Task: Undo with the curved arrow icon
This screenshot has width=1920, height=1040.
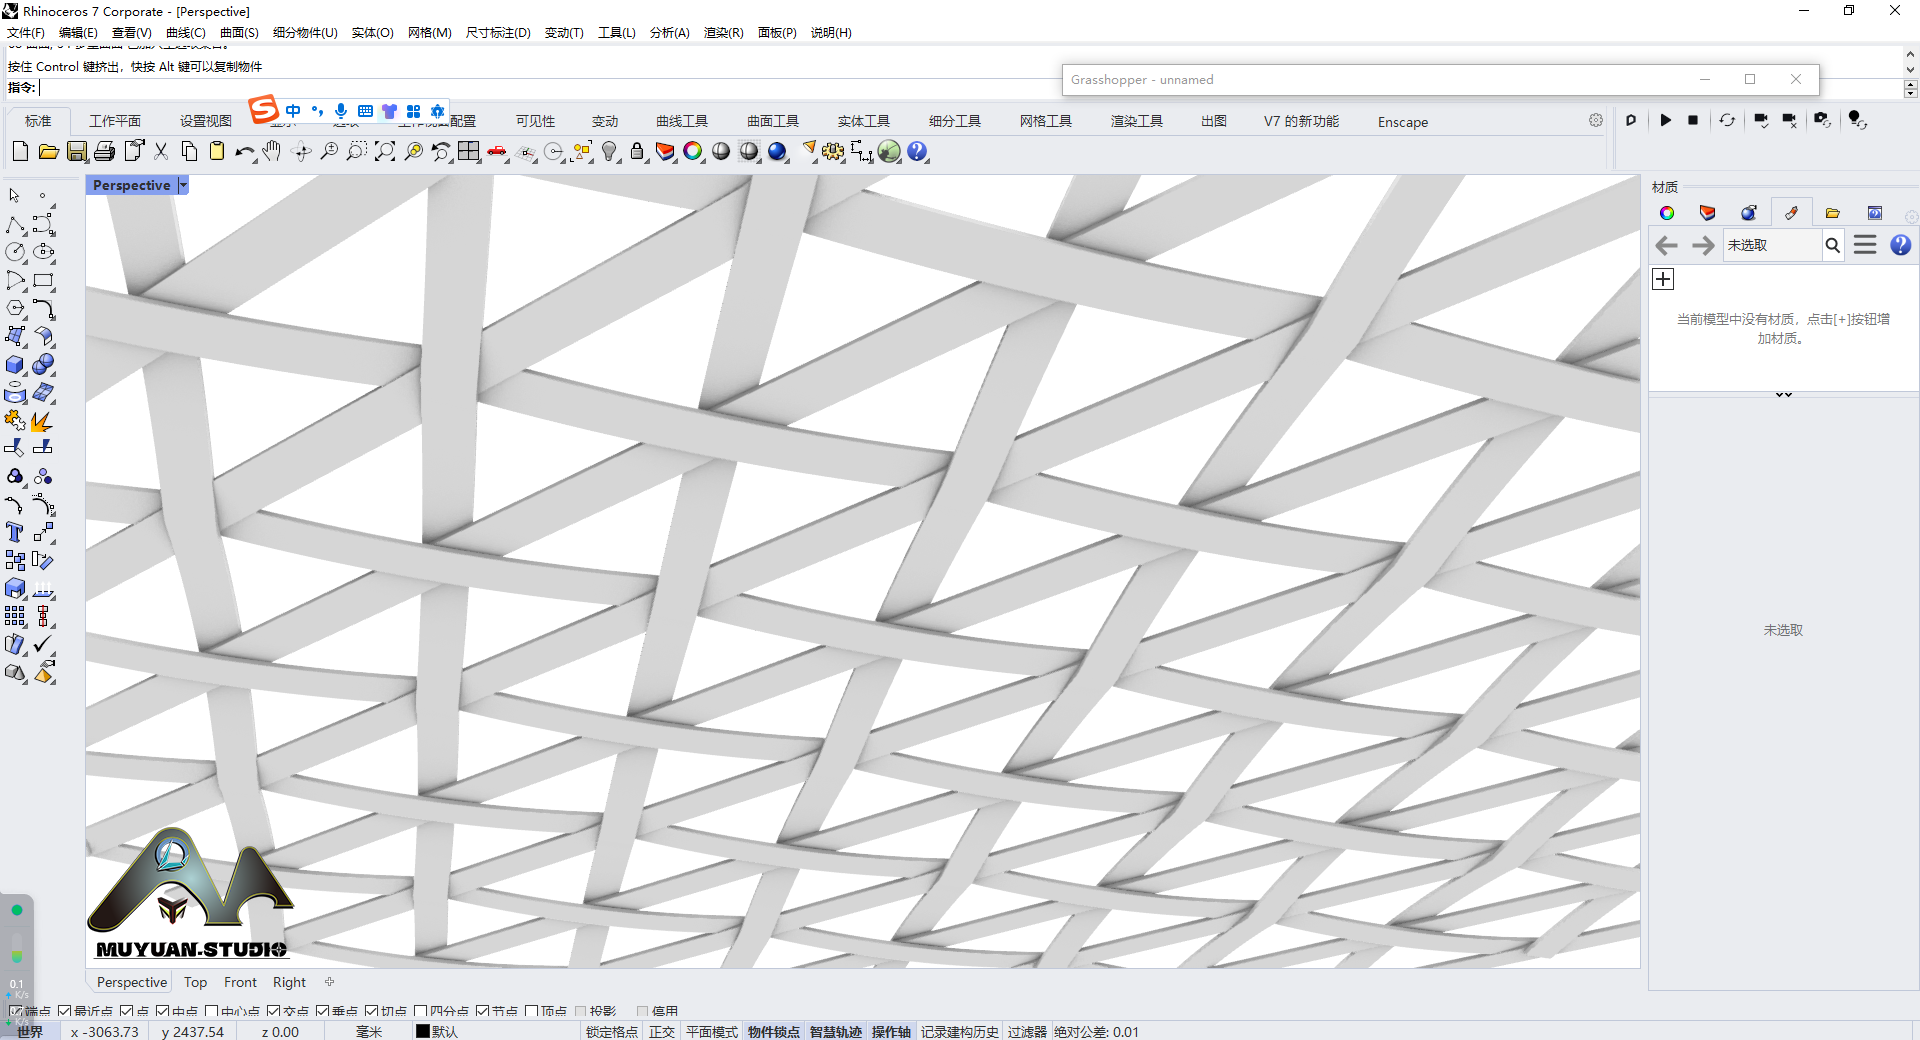Action: [x=245, y=151]
